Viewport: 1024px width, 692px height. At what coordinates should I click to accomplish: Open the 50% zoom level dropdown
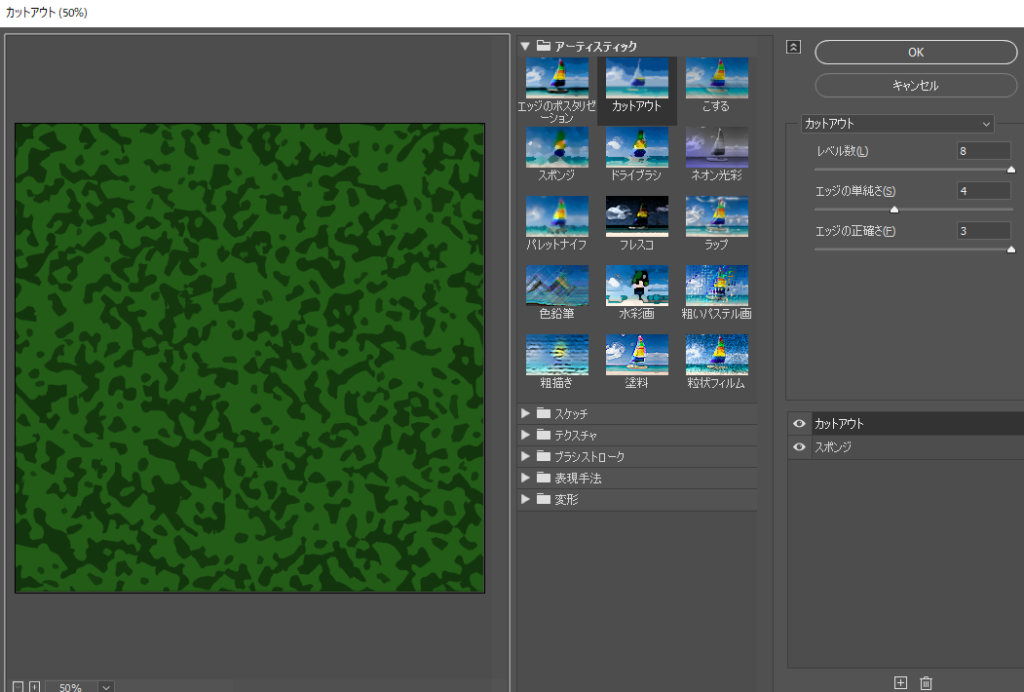[x=105, y=687]
